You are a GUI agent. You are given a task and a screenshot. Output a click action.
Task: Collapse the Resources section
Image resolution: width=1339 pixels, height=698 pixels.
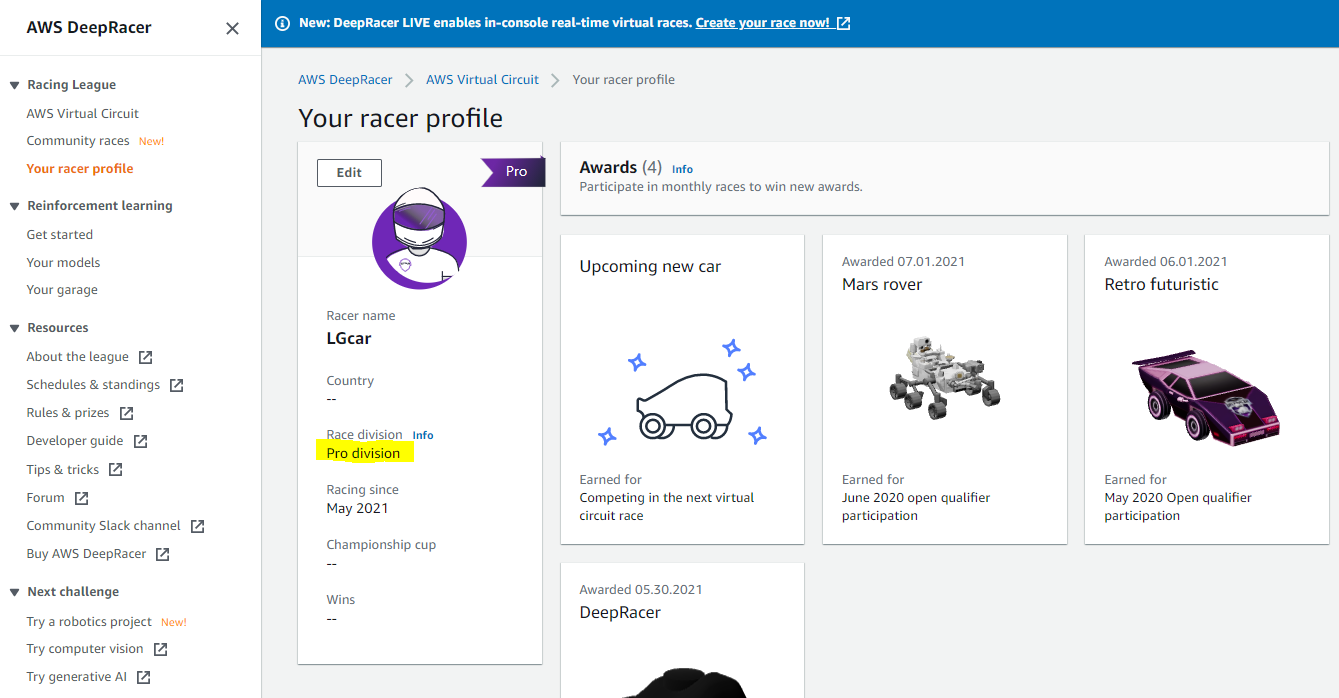(15, 328)
